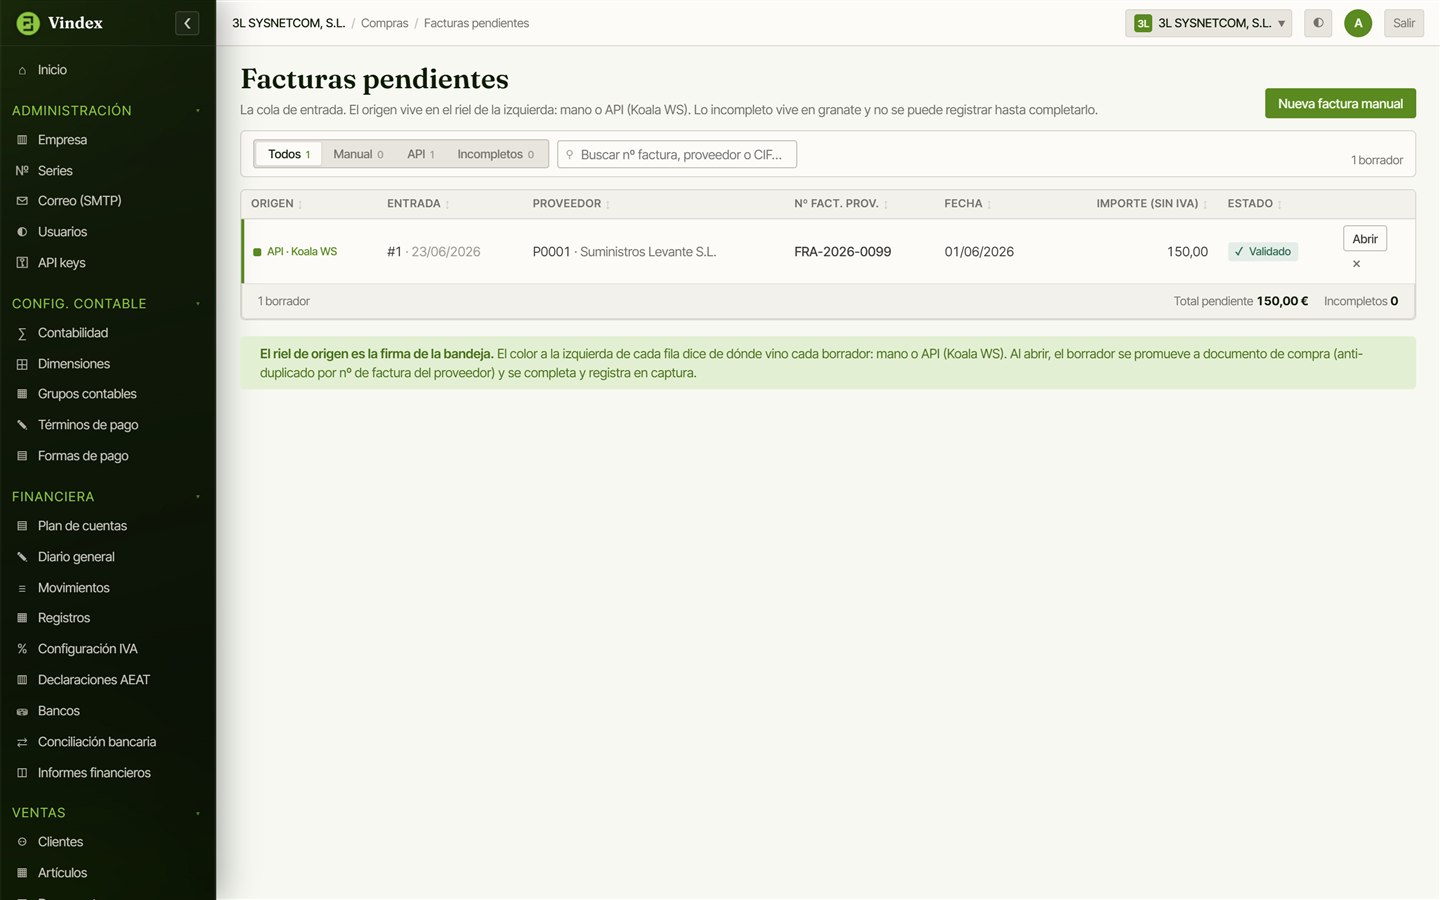This screenshot has width=1440, height=900.
Task: Go to Compras in the breadcrumb
Action: point(384,23)
